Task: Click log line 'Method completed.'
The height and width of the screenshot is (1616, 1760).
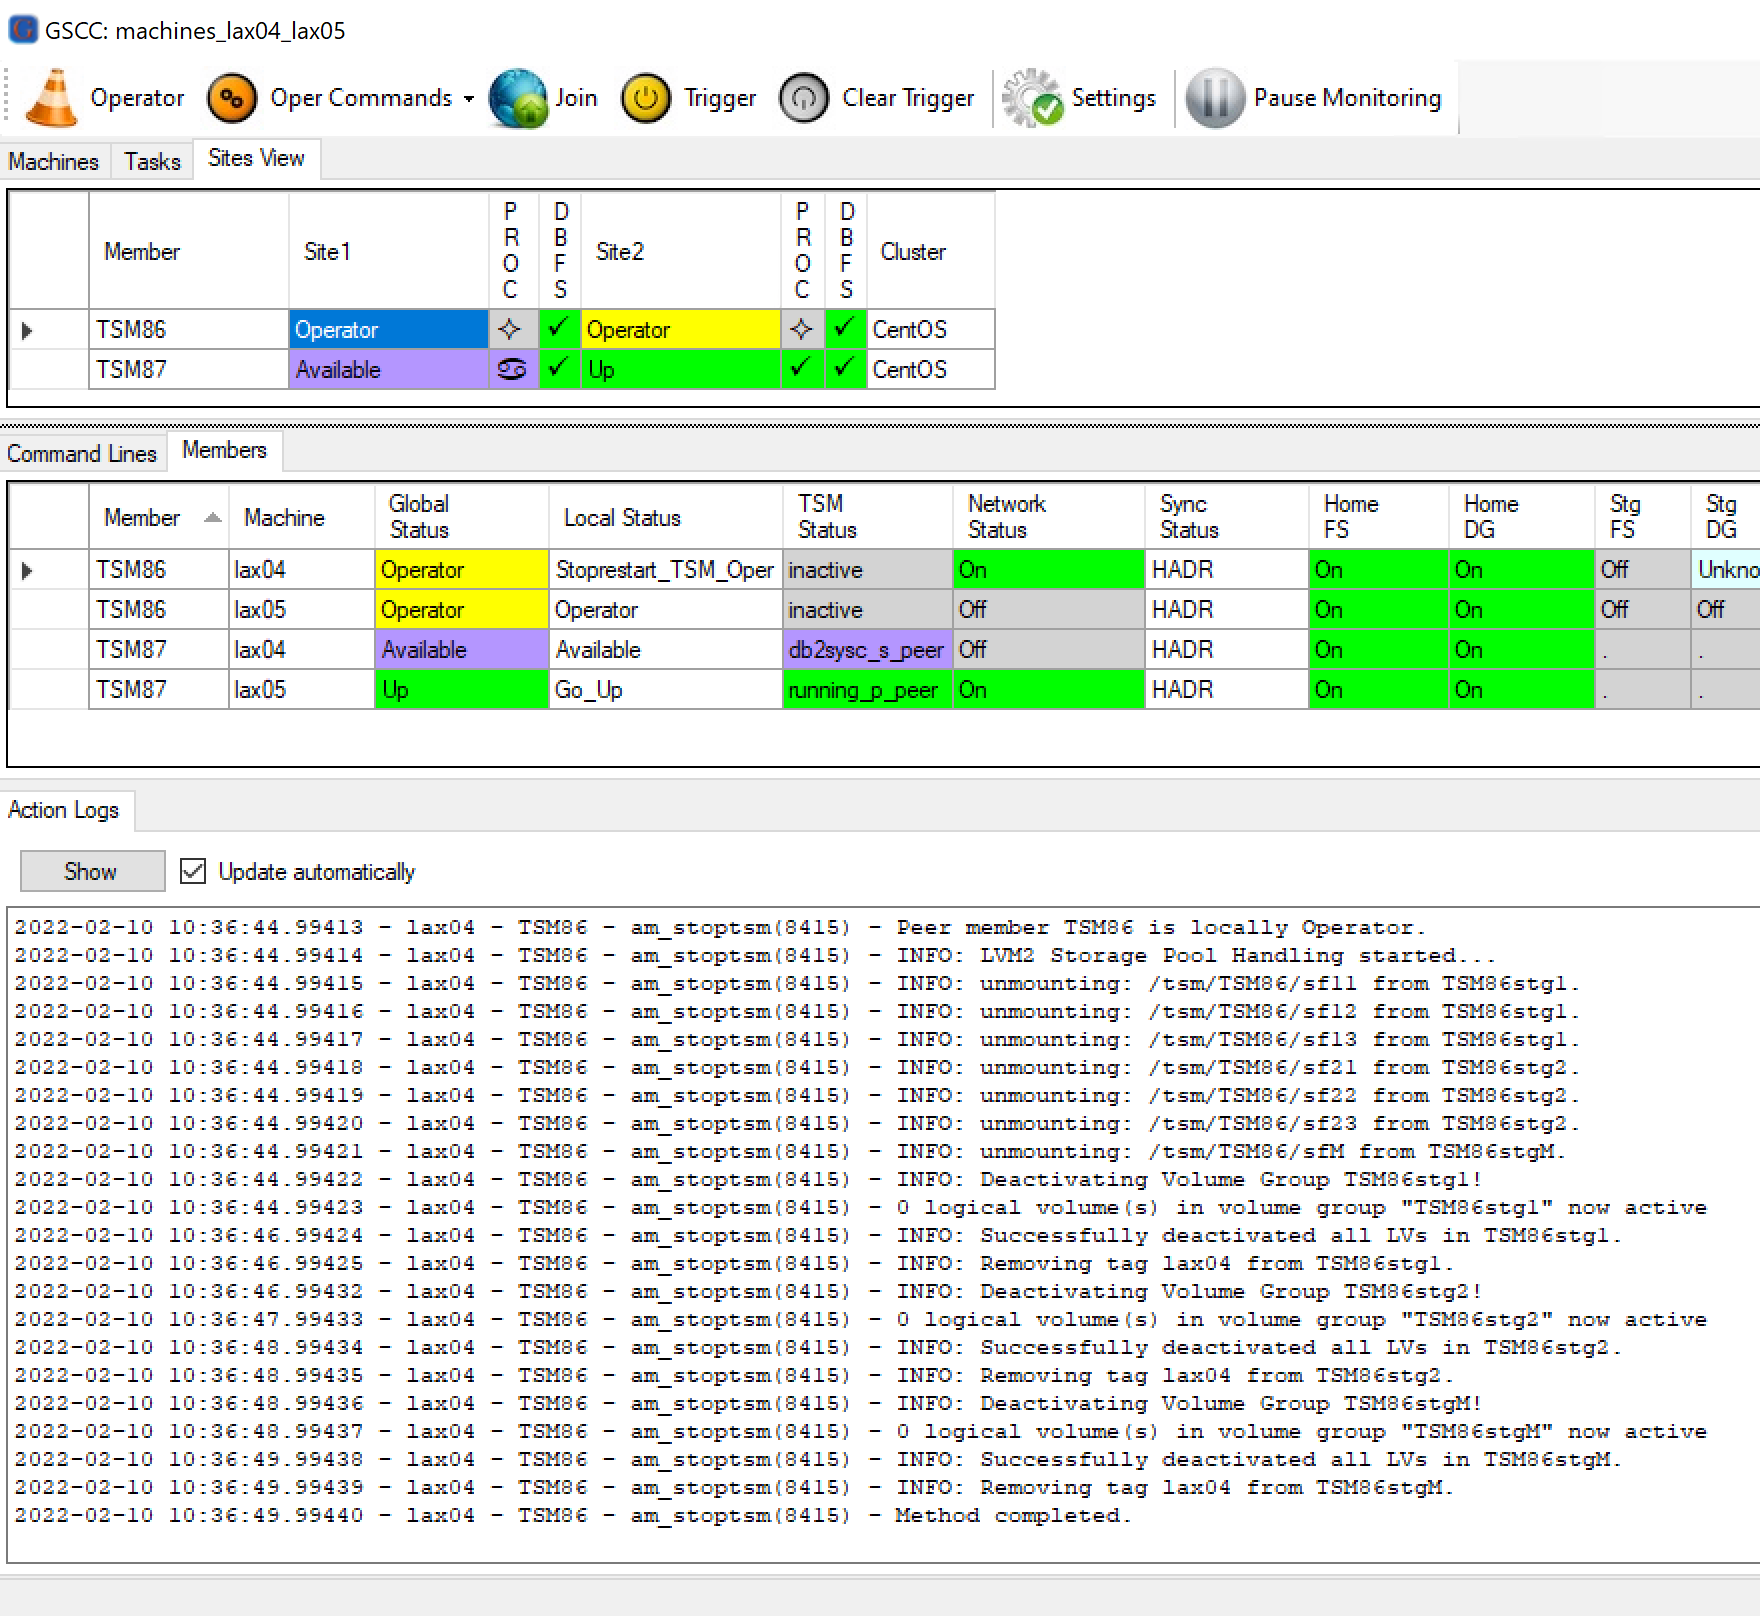Action: [1013, 1515]
